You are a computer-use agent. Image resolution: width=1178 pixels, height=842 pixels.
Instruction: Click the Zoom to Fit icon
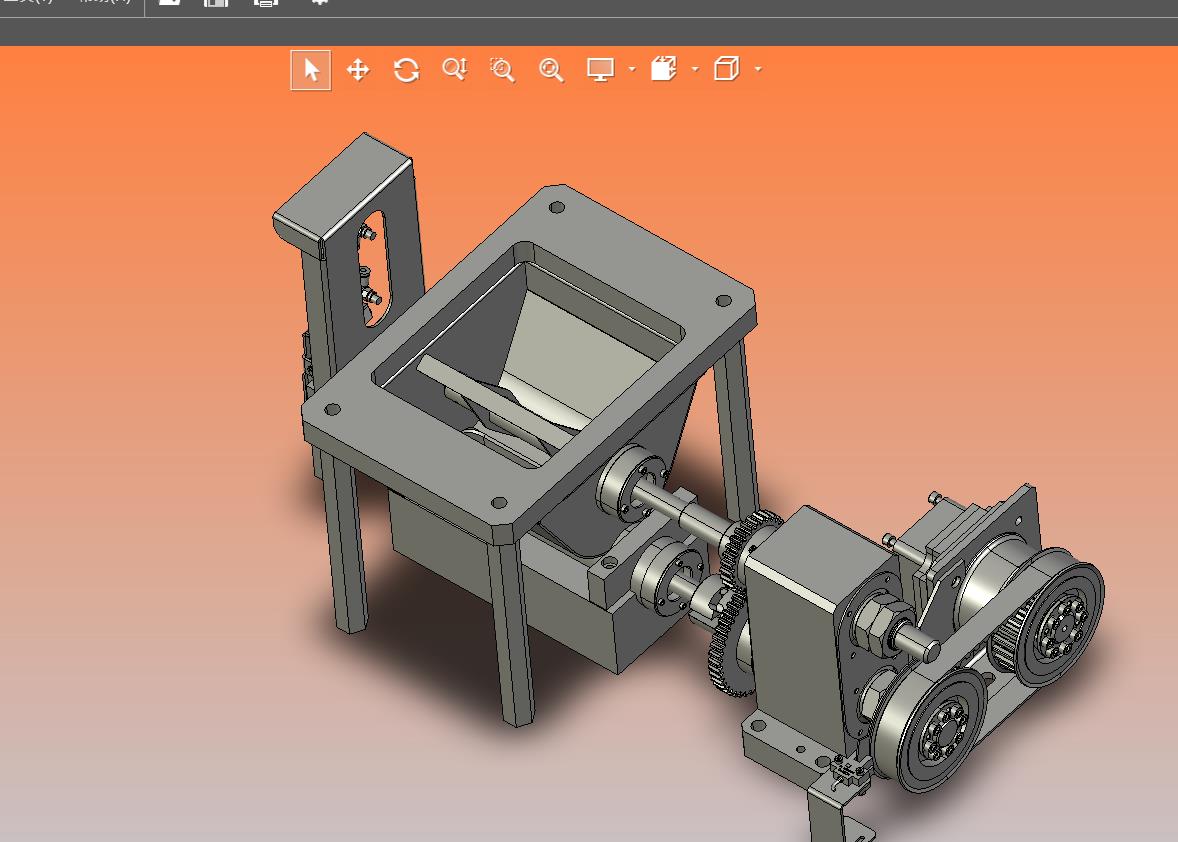[x=551, y=70]
